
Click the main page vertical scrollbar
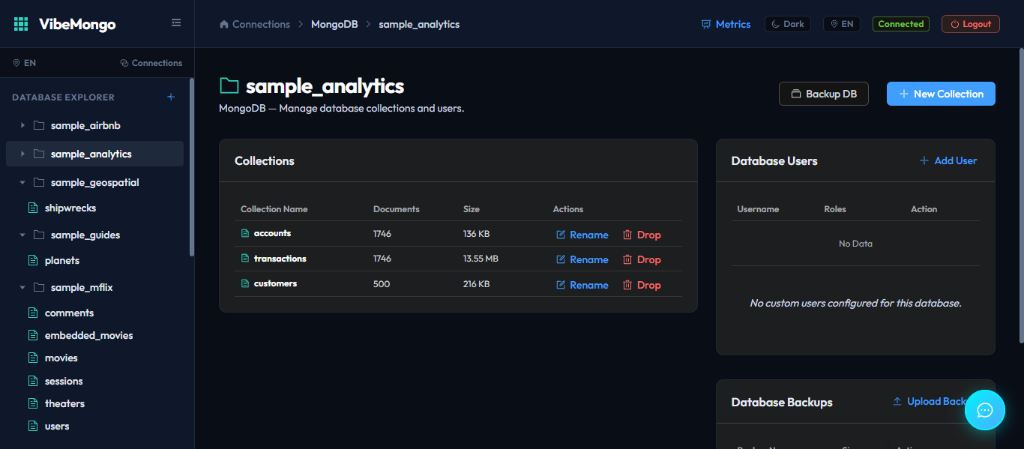coord(1021,195)
